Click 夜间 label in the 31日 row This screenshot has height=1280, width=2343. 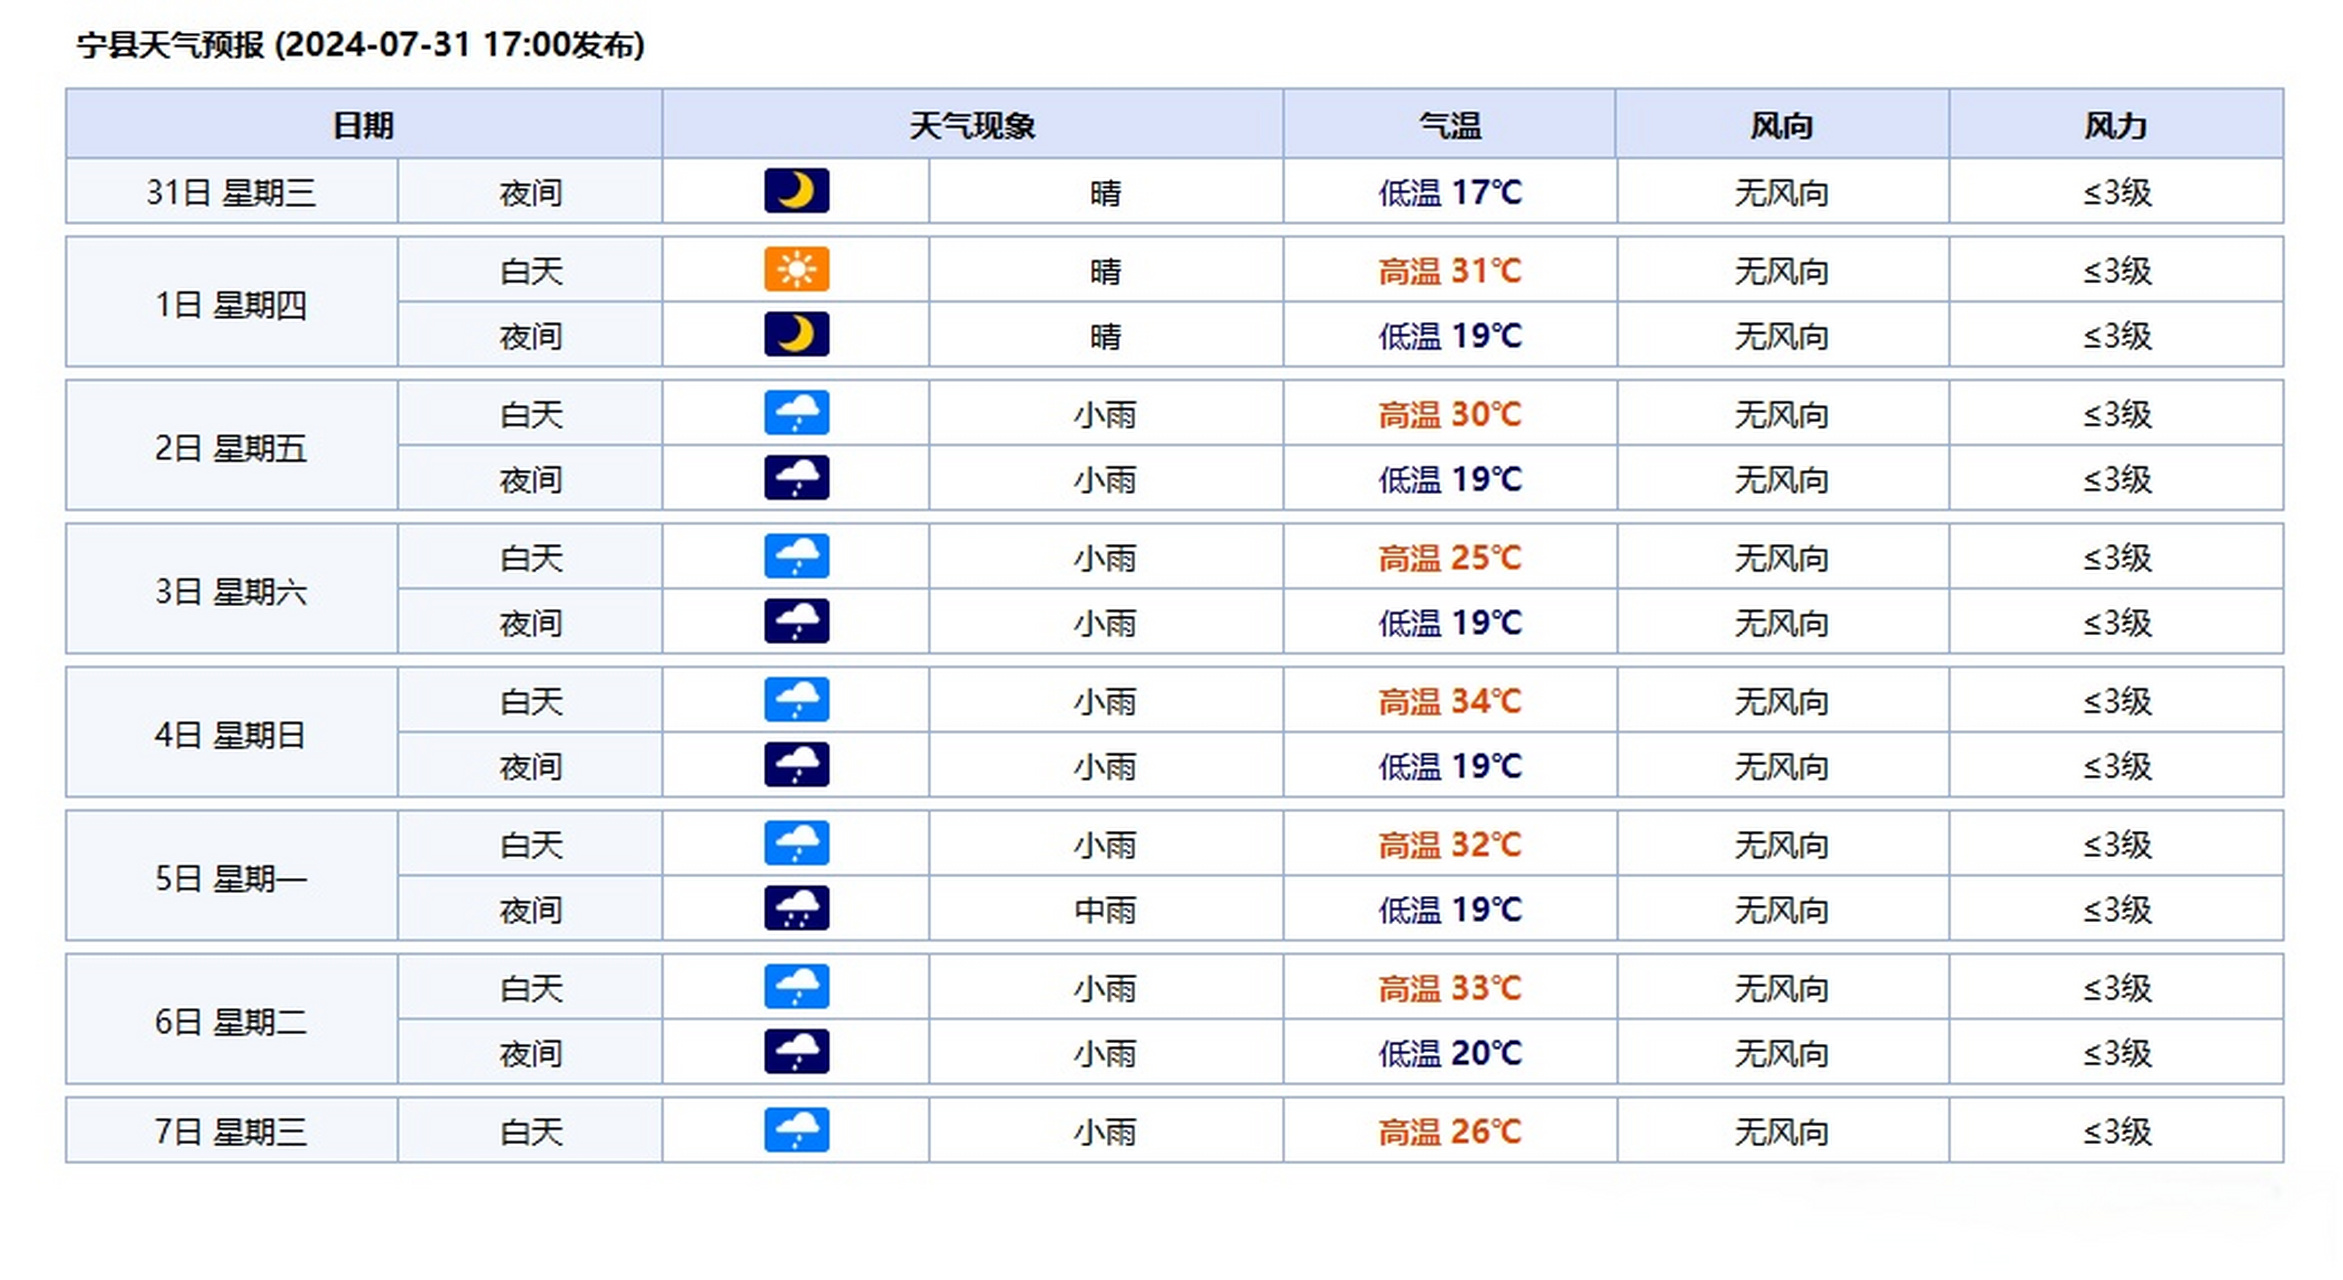[531, 191]
